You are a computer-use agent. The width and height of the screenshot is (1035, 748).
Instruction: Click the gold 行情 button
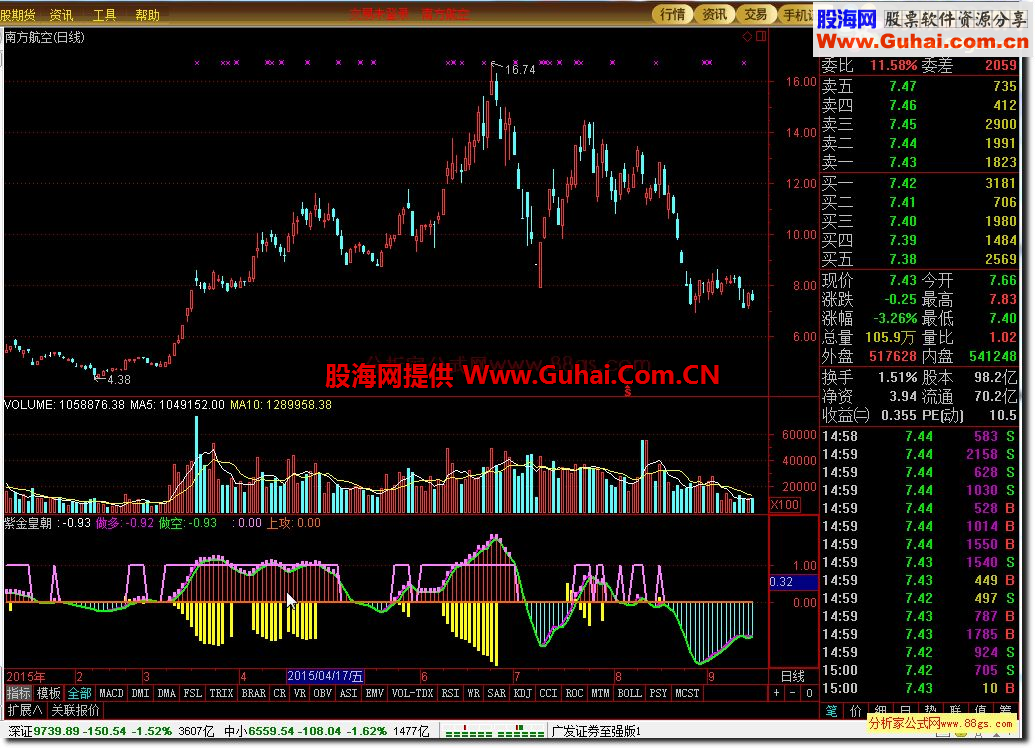pyautogui.click(x=673, y=15)
